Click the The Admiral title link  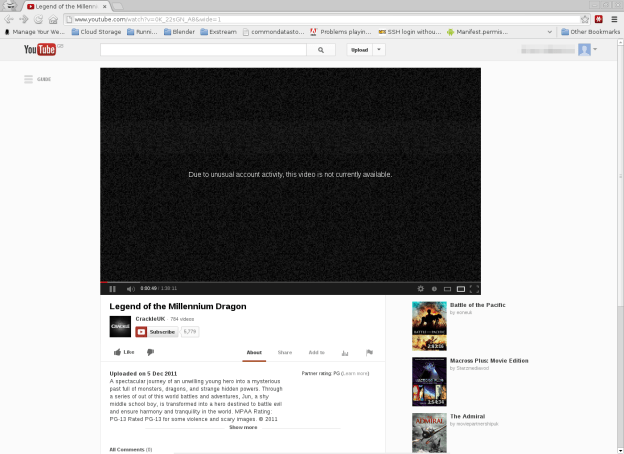click(x=468, y=417)
